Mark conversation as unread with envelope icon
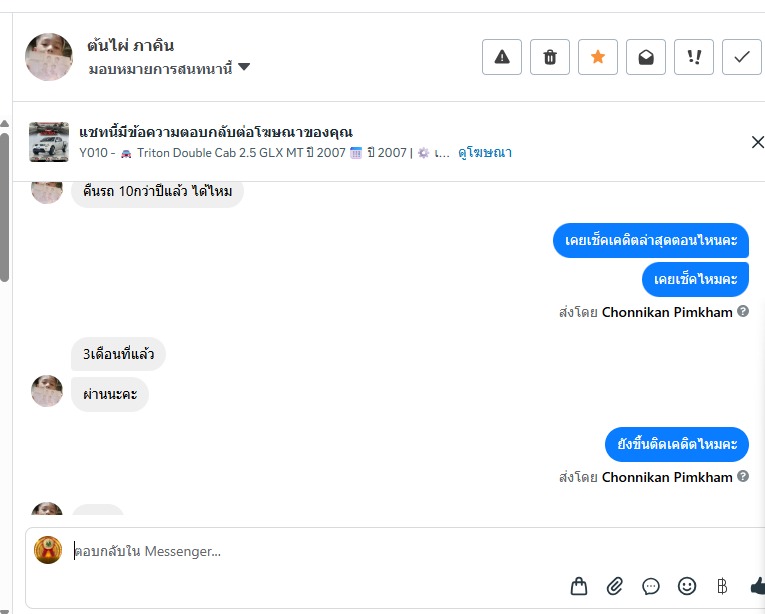Image resolution: width=765 pixels, height=614 pixels. (x=646, y=57)
